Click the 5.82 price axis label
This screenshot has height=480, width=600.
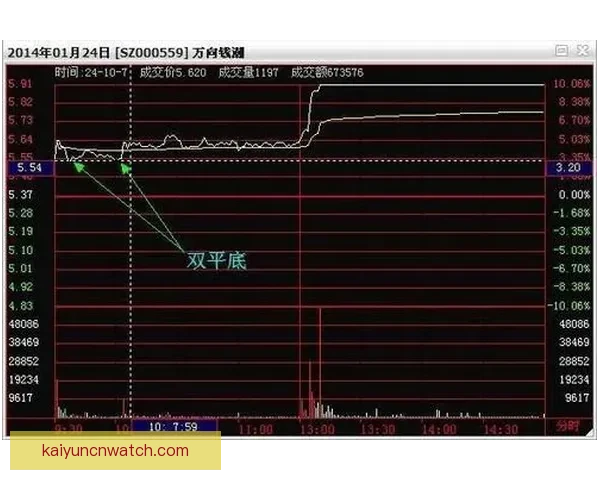[x=21, y=102]
